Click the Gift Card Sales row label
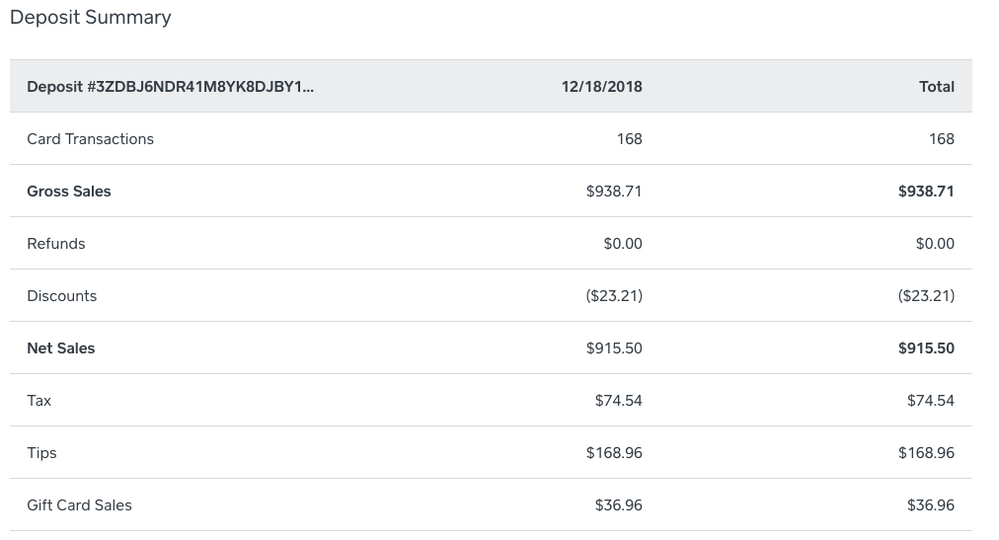 (79, 506)
